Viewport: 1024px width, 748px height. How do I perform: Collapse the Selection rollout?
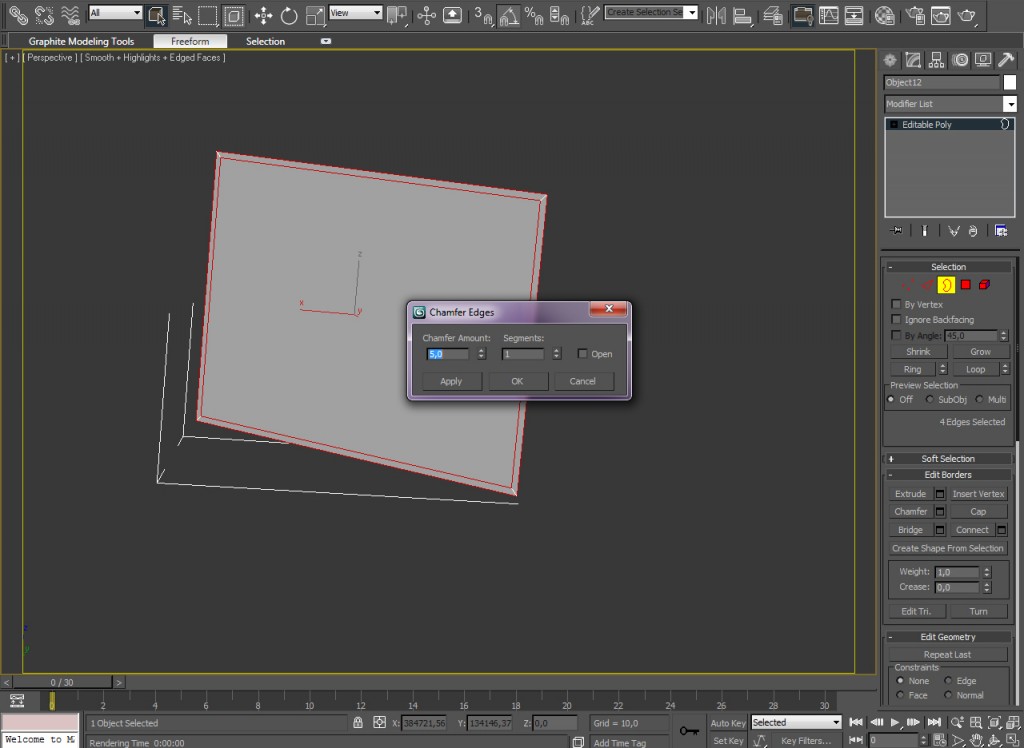[x=948, y=267]
